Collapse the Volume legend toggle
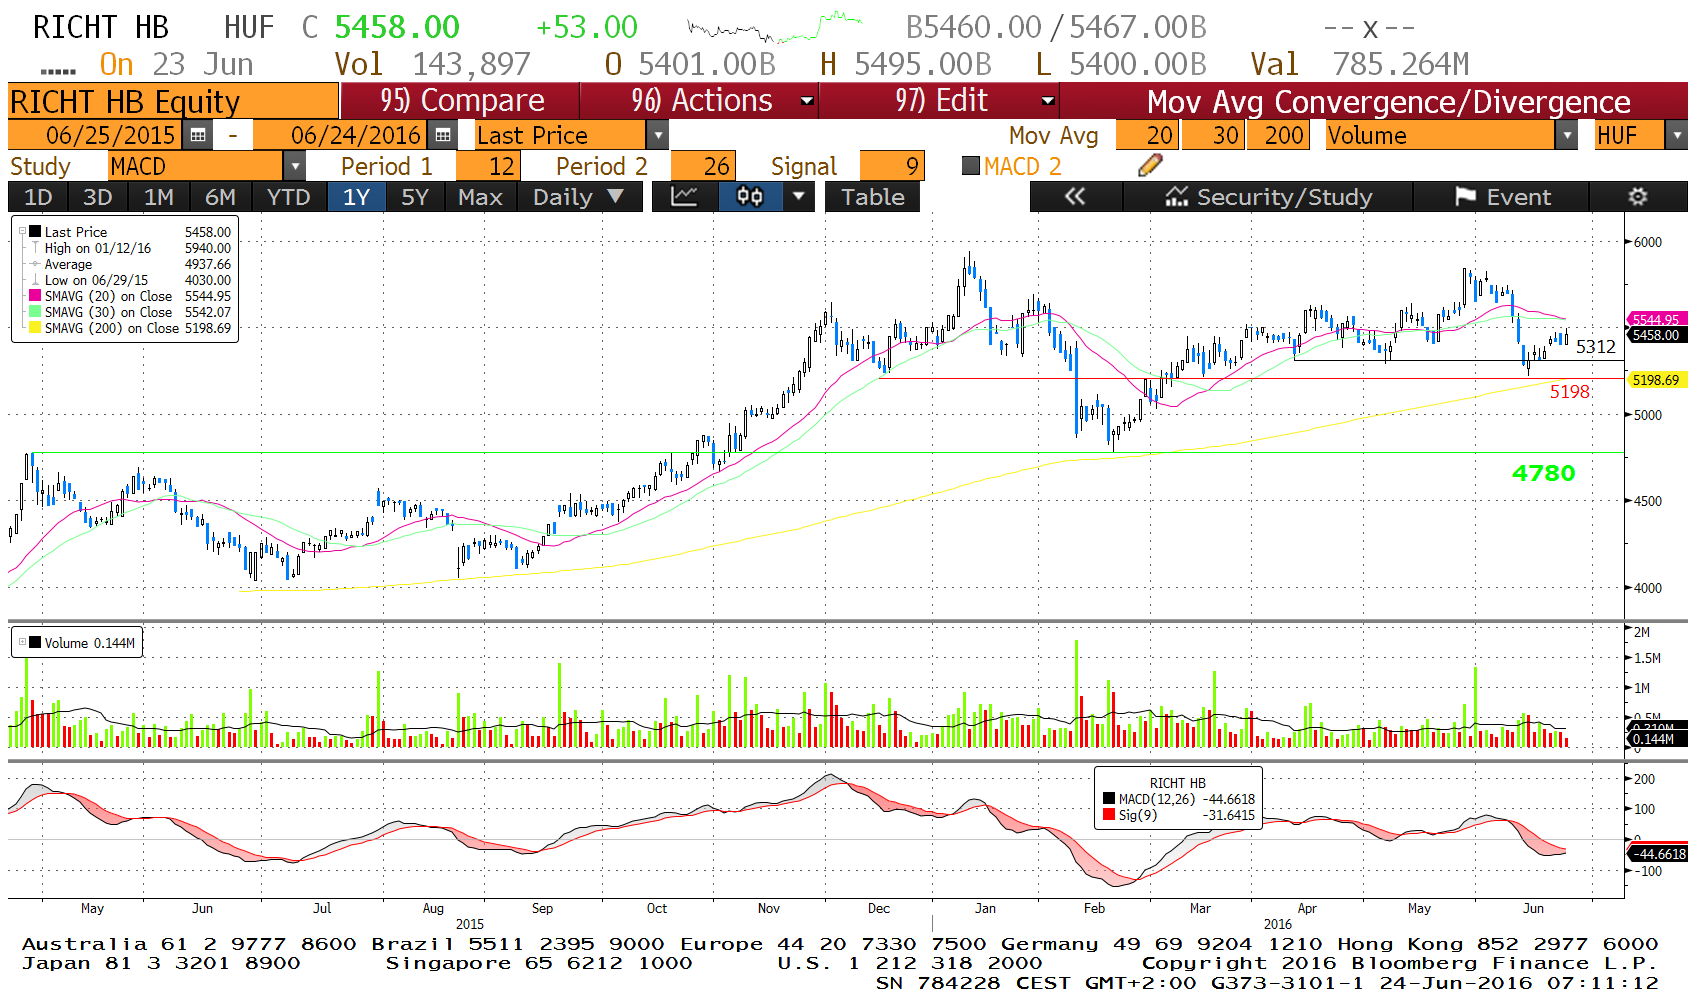This screenshot has height=1001, width=1696. pyautogui.click(x=22, y=642)
